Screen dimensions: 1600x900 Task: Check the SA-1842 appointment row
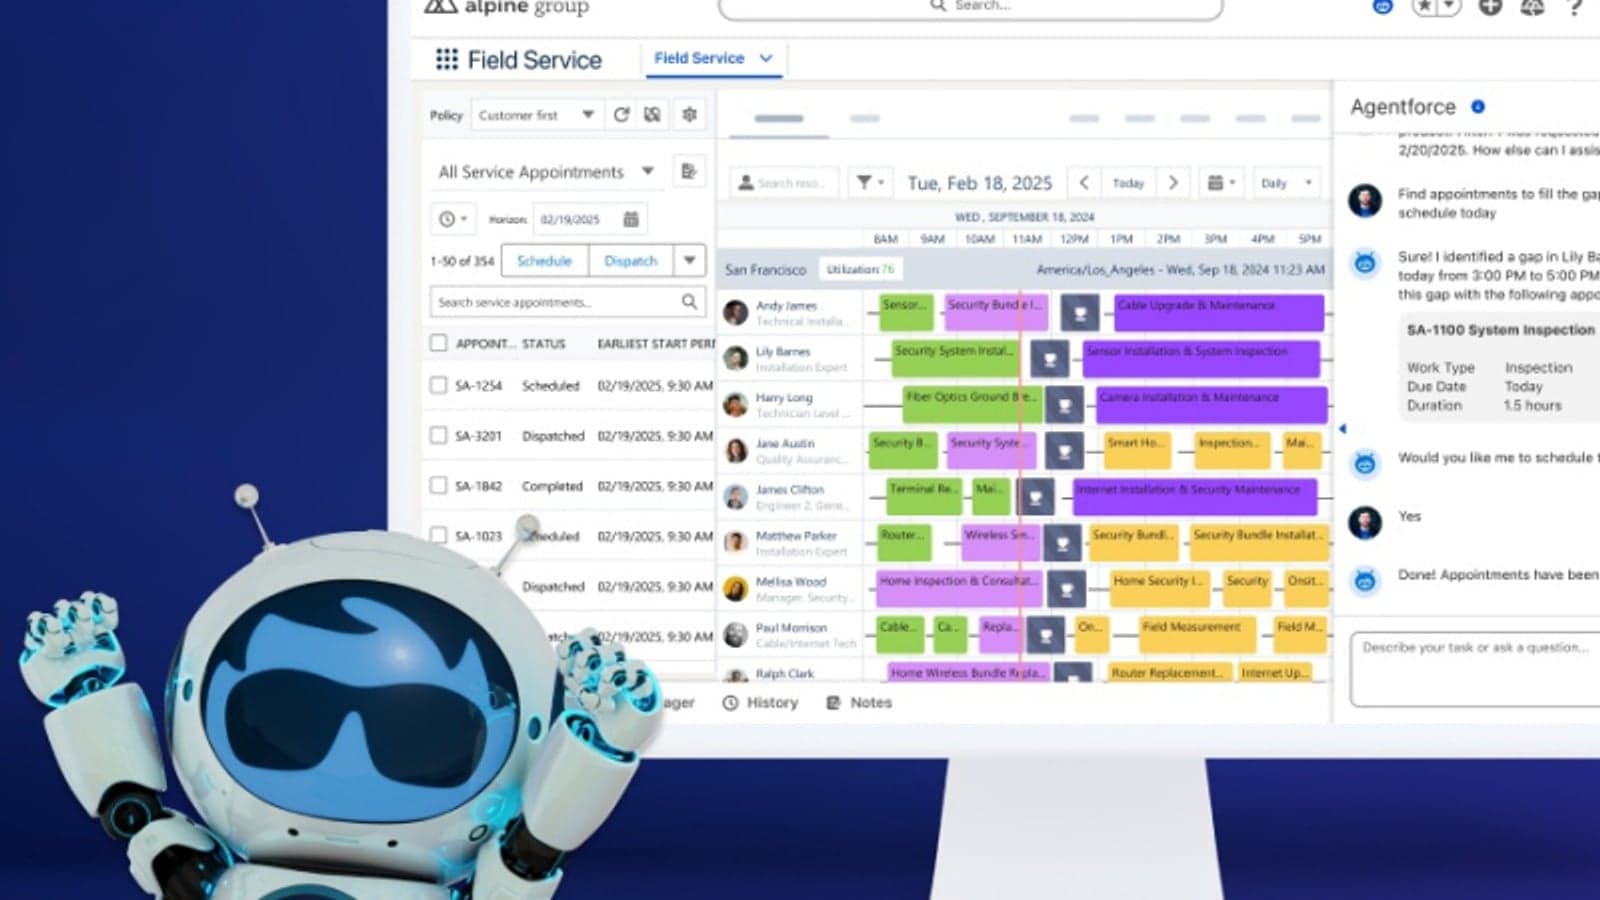tap(438, 485)
